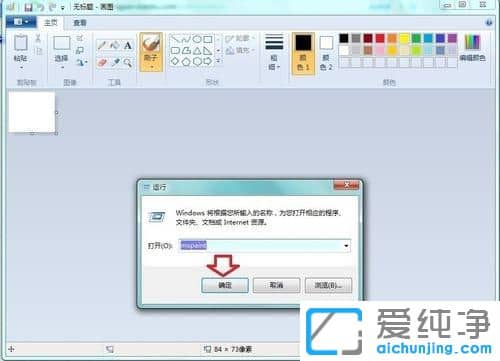The width and height of the screenshot is (500, 361).
Task: Select the Text tool letter A
Action: [x=127, y=46]
